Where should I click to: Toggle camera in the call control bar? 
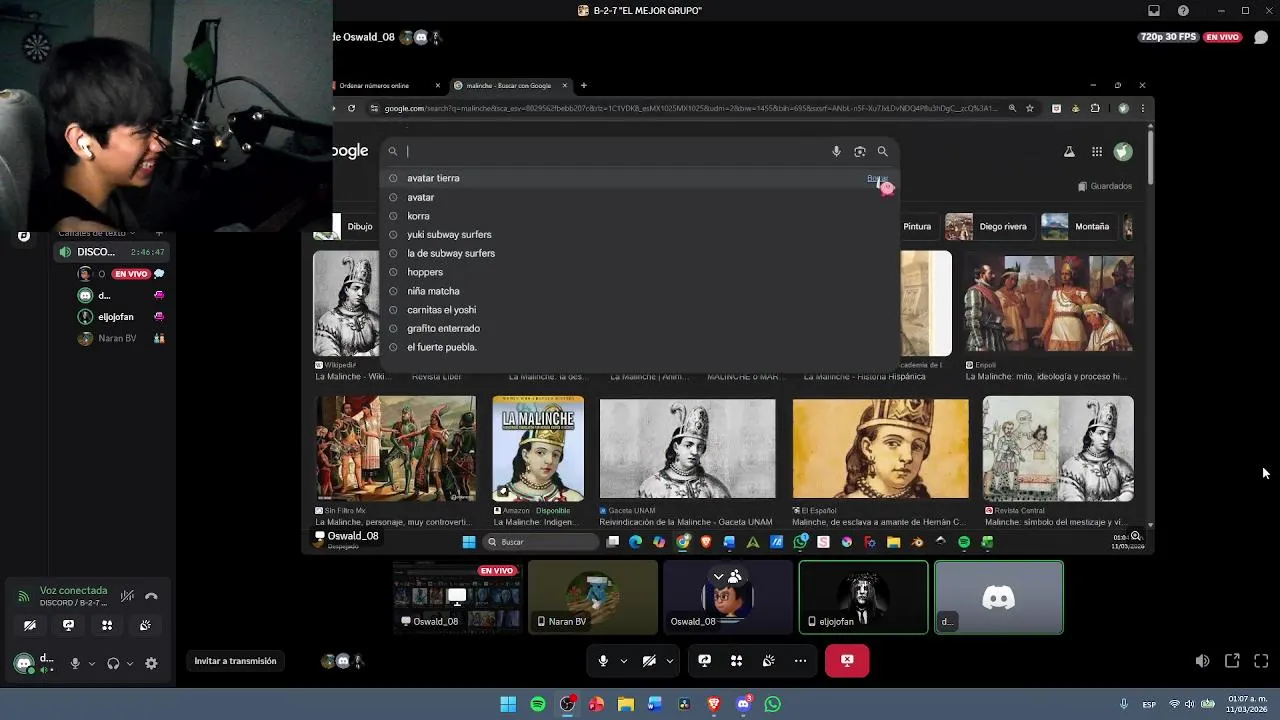point(649,661)
